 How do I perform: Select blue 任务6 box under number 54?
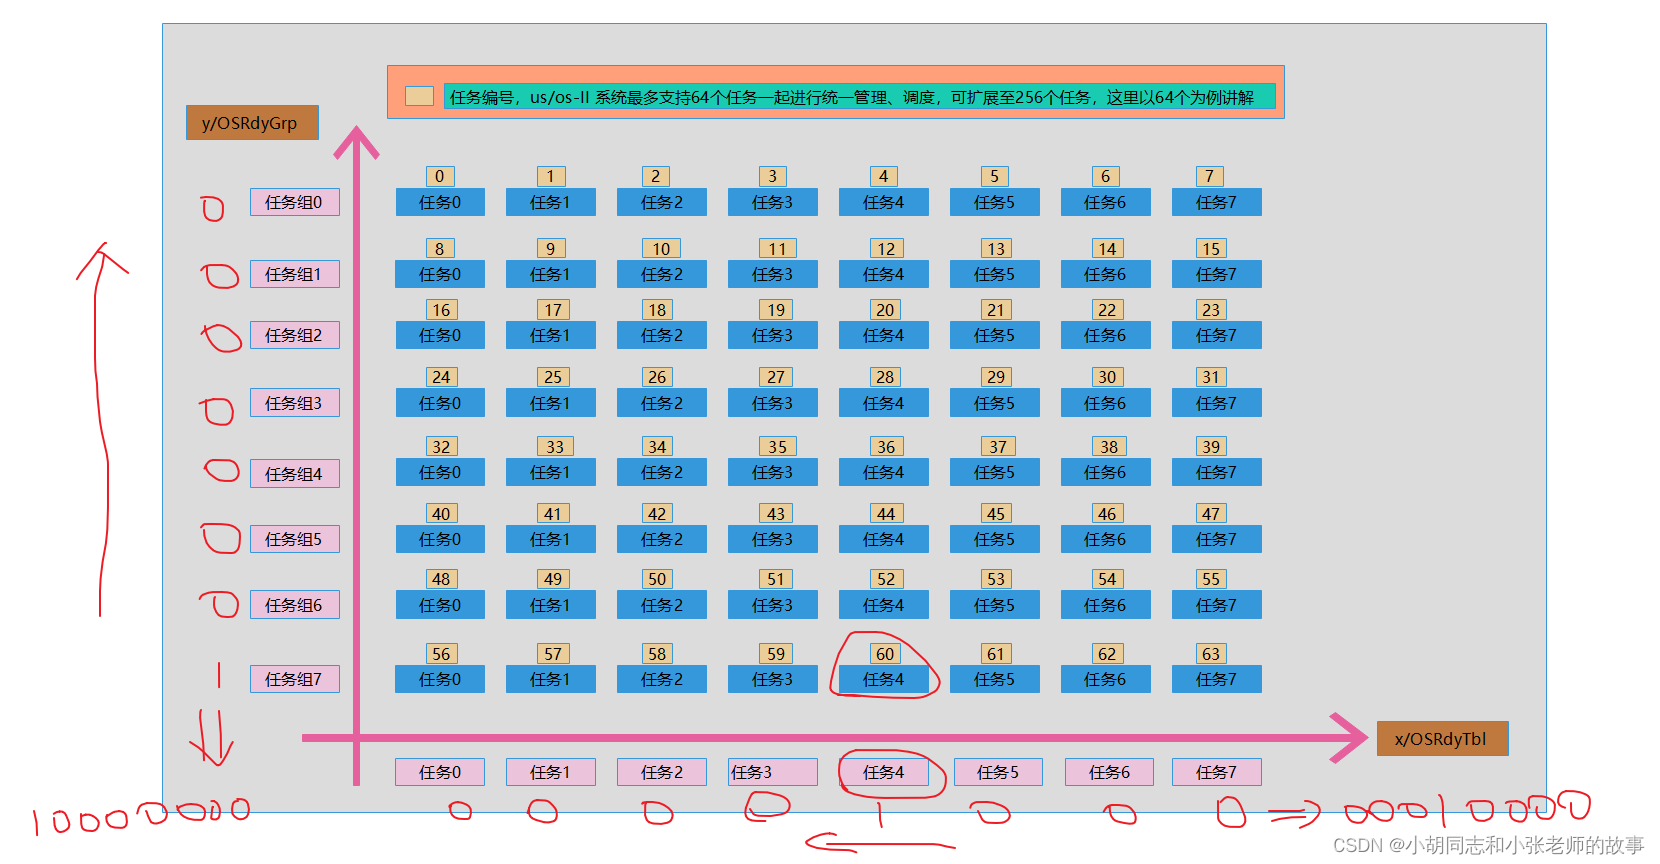click(x=1106, y=605)
